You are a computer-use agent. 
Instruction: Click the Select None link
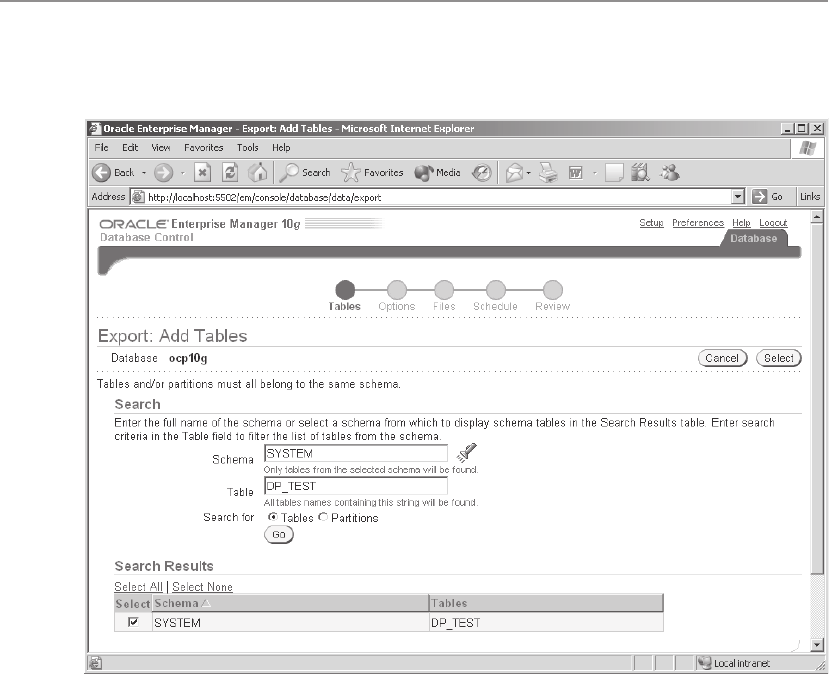pyautogui.click(x=202, y=587)
